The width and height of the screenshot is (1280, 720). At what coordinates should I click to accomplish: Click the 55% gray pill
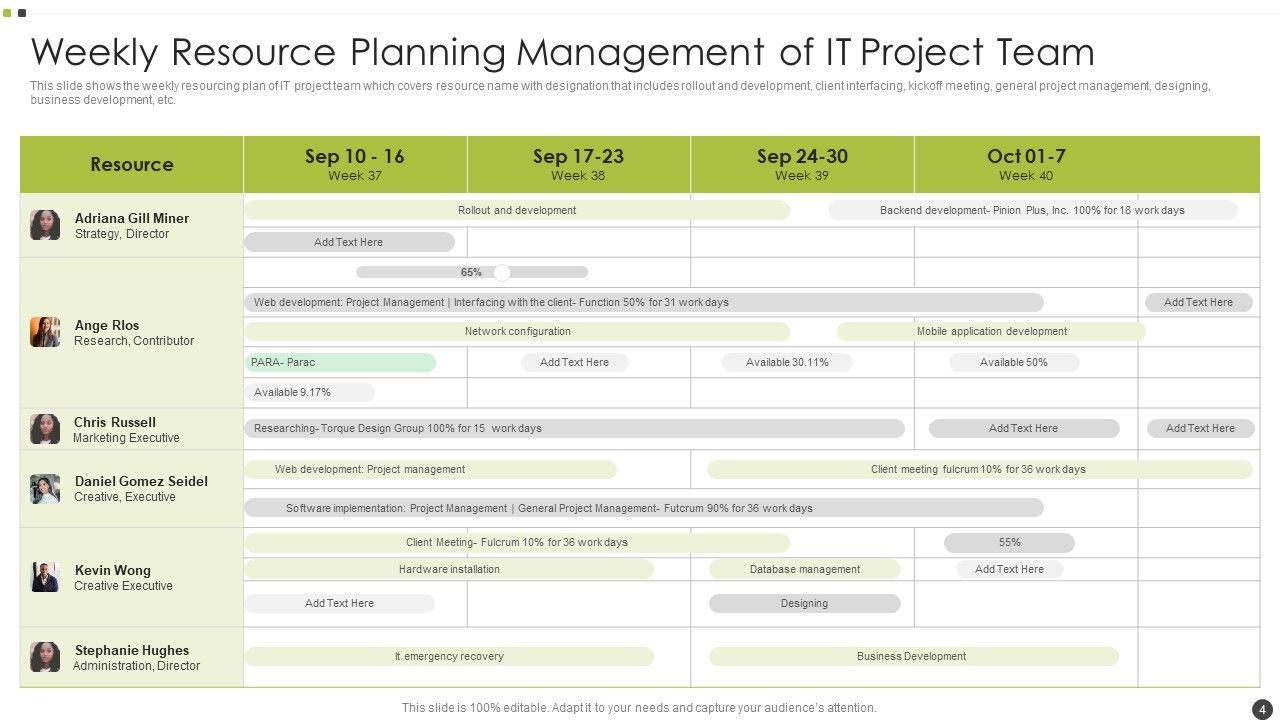pos(1009,542)
